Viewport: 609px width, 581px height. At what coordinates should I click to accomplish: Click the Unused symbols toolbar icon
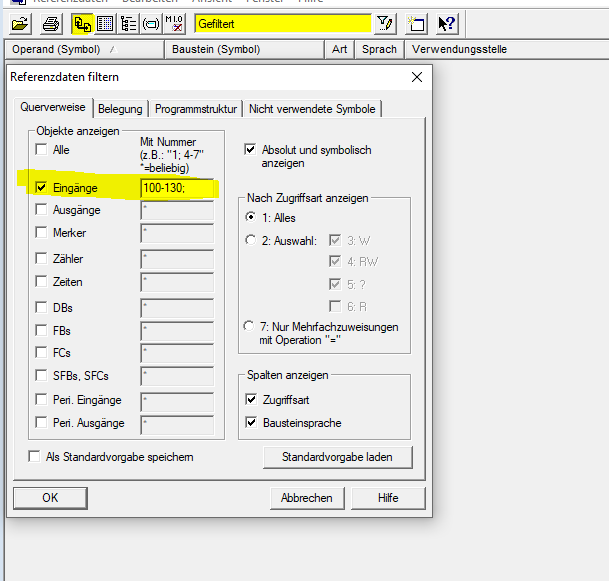click(x=151, y=24)
